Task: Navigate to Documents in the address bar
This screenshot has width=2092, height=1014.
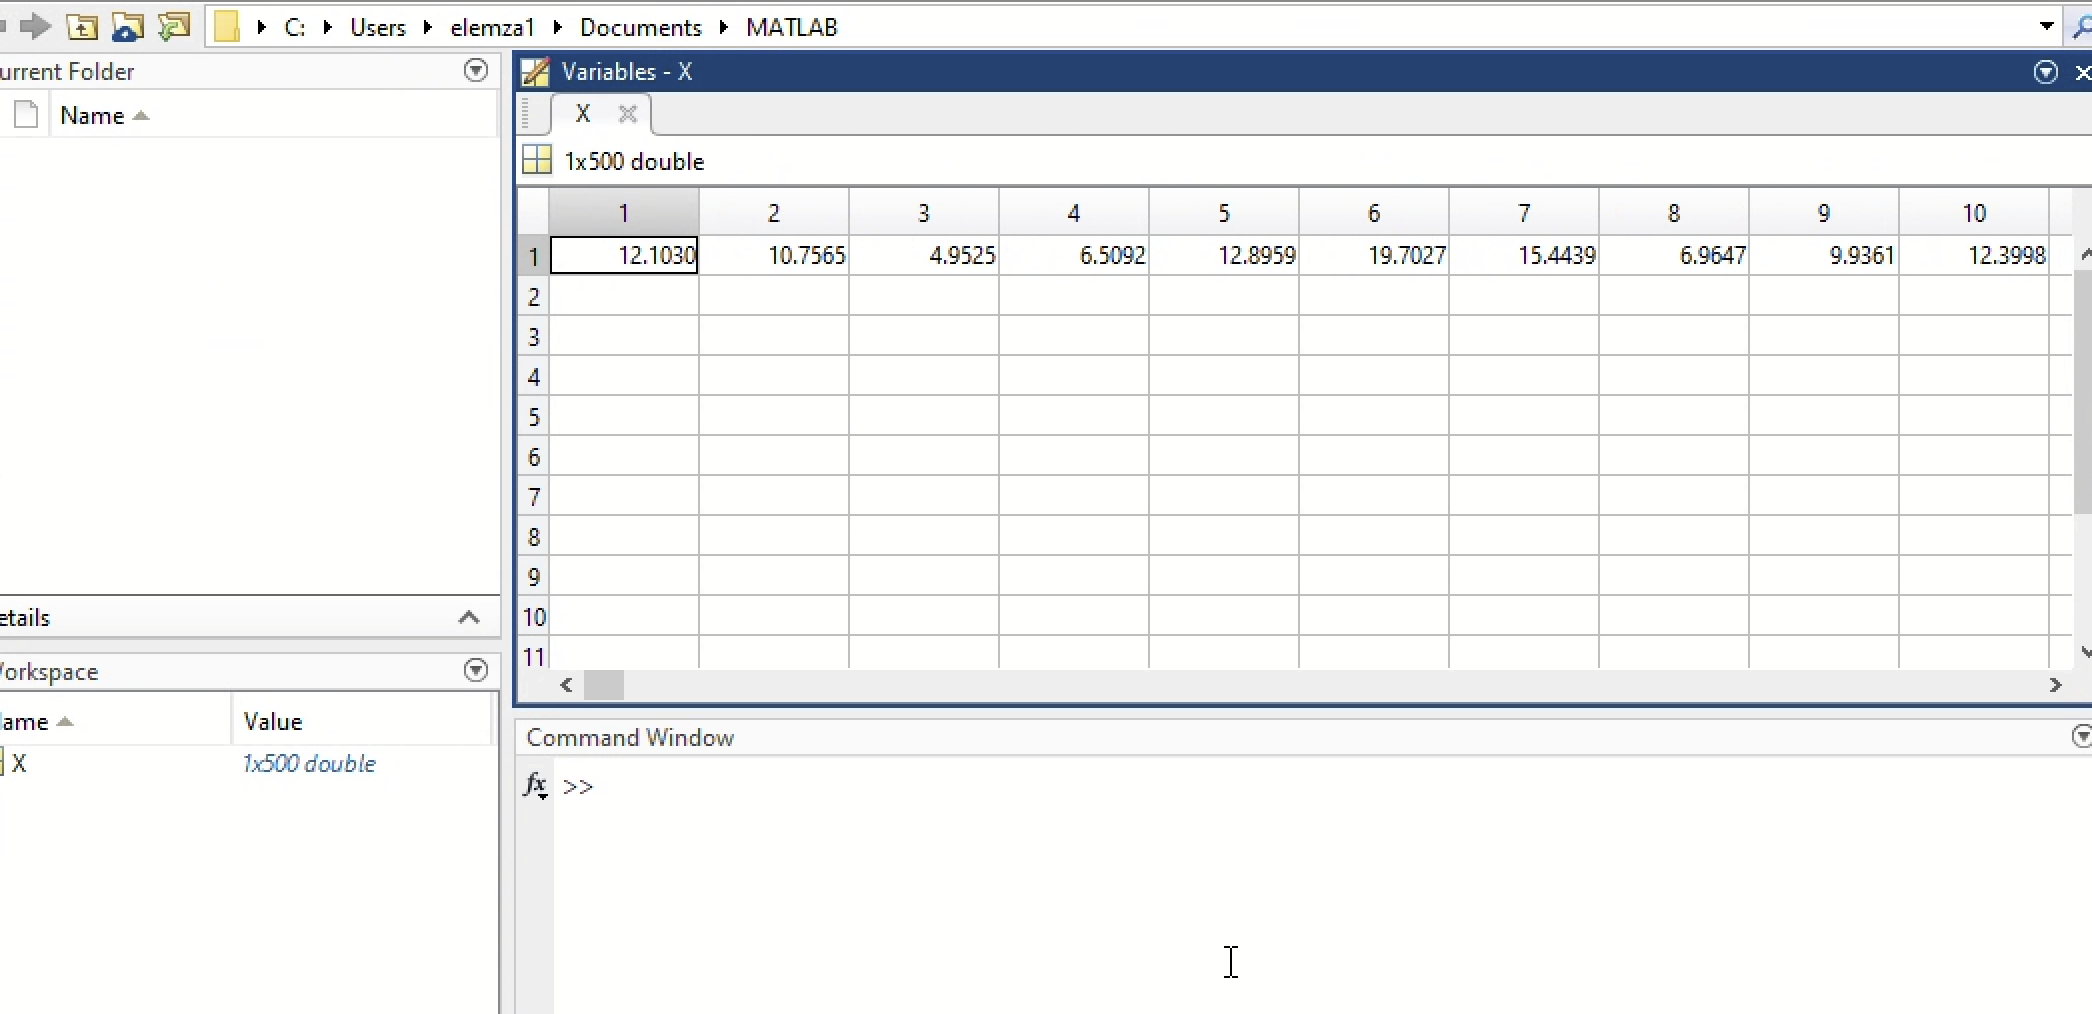Action: point(641,27)
